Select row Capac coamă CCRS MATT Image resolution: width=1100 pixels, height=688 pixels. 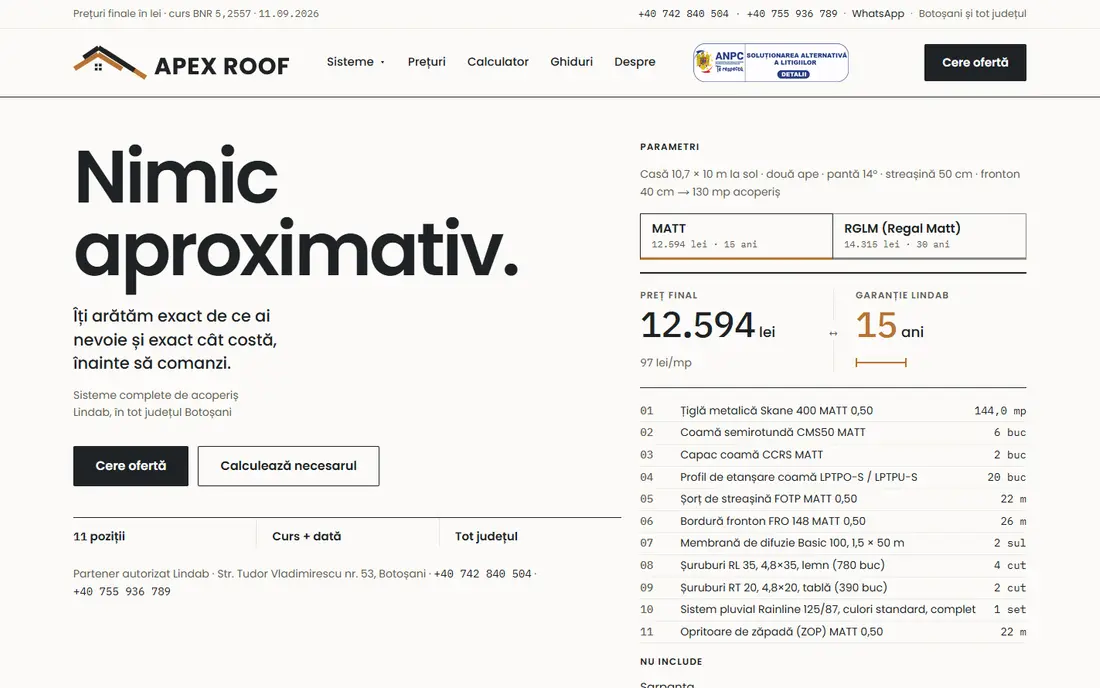click(833, 454)
